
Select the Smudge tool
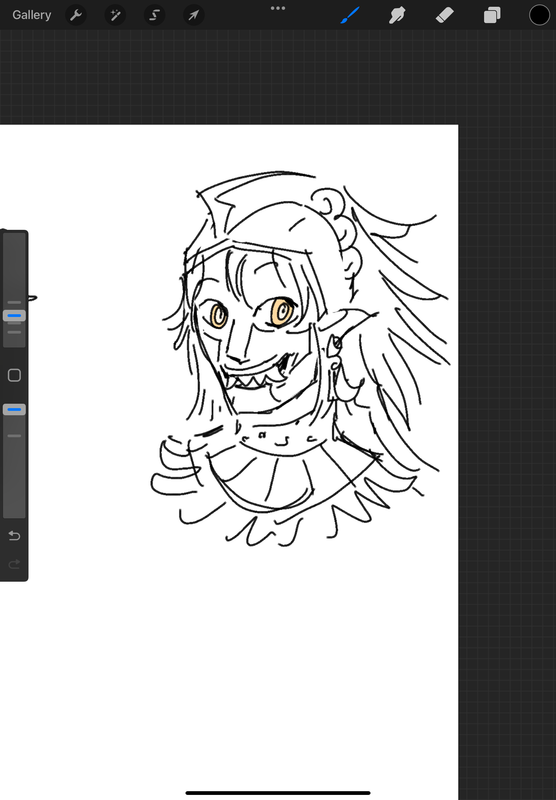point(397,15)
